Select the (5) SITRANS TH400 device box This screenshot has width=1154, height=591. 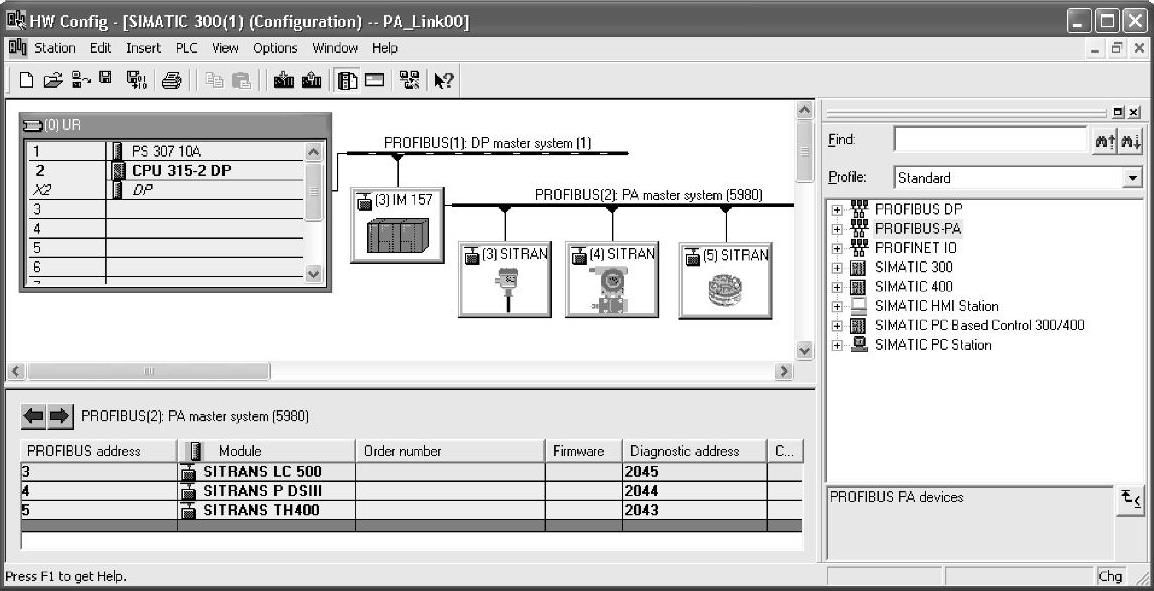point(726,280)
